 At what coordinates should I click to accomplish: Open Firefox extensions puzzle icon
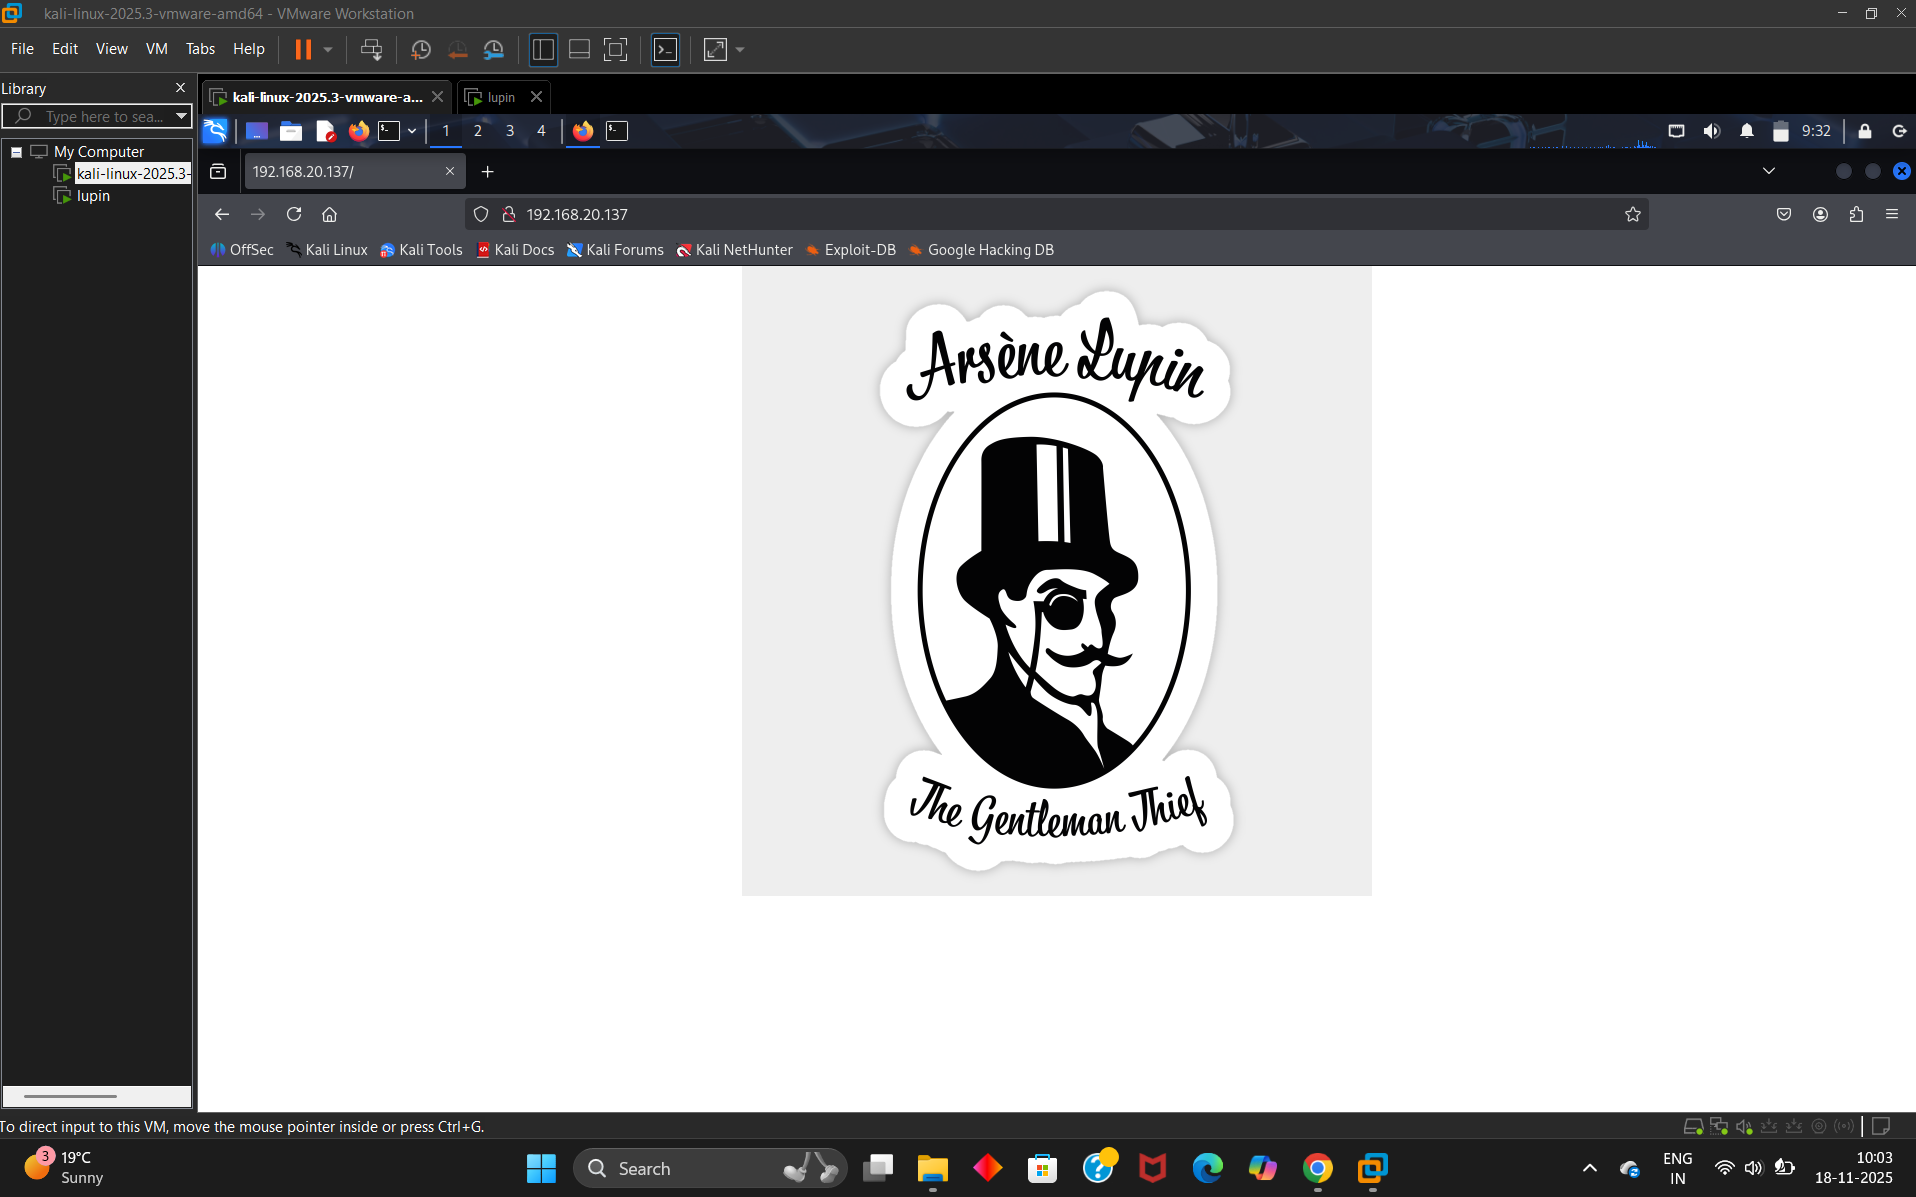click(x=1856, y=214)
